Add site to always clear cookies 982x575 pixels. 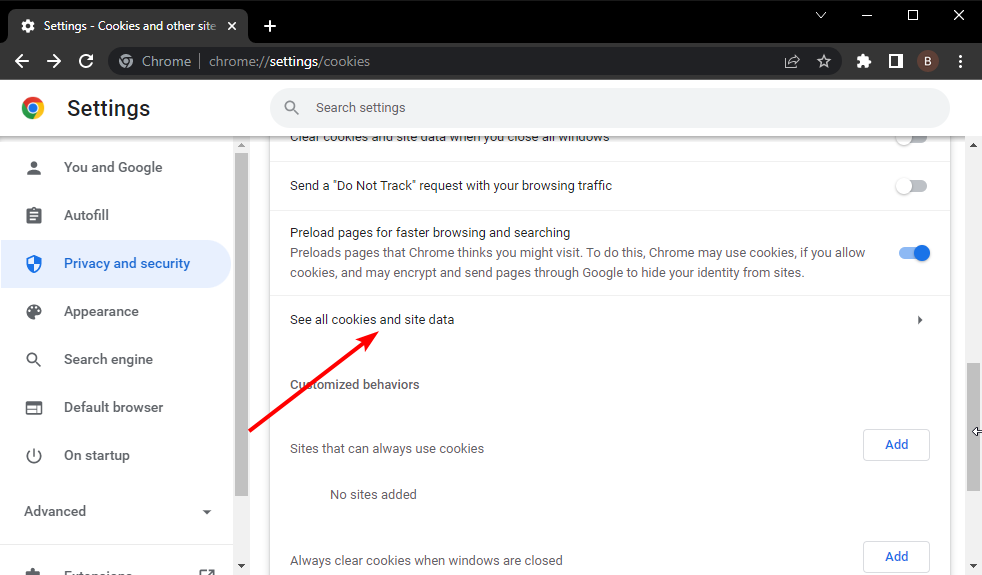(x=896, y=556)
